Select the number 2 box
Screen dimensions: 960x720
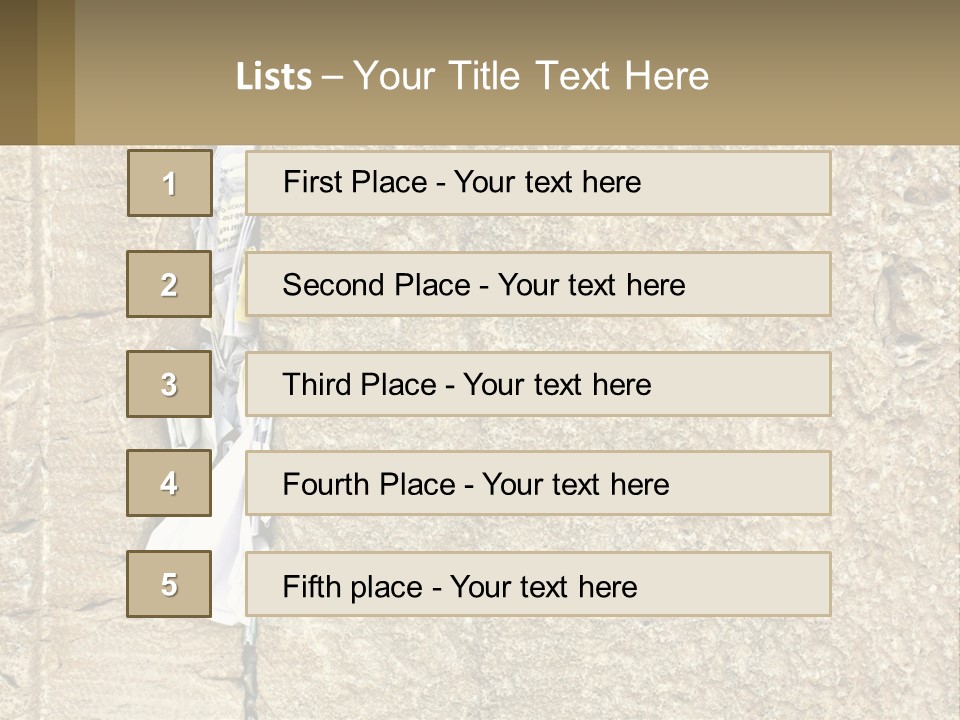pyautogui.click(x=169, y=284)
